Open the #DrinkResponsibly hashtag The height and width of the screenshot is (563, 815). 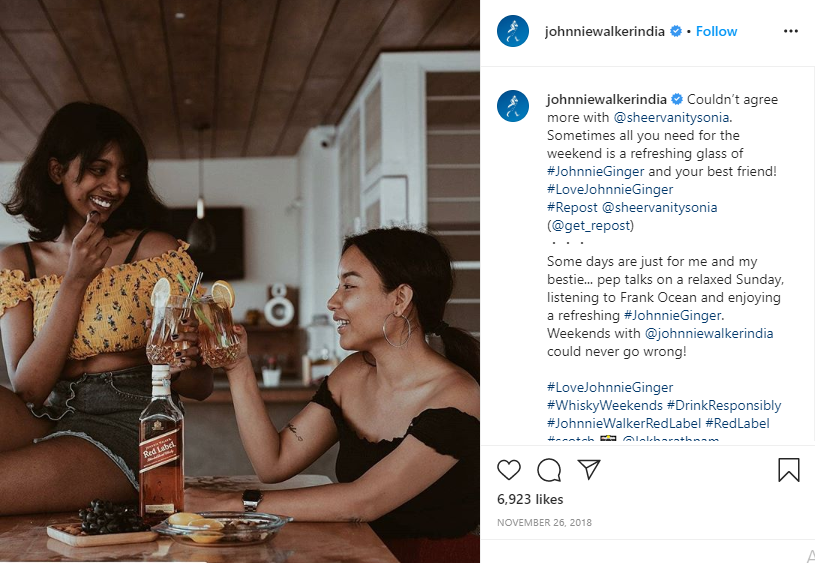[724, 405]
